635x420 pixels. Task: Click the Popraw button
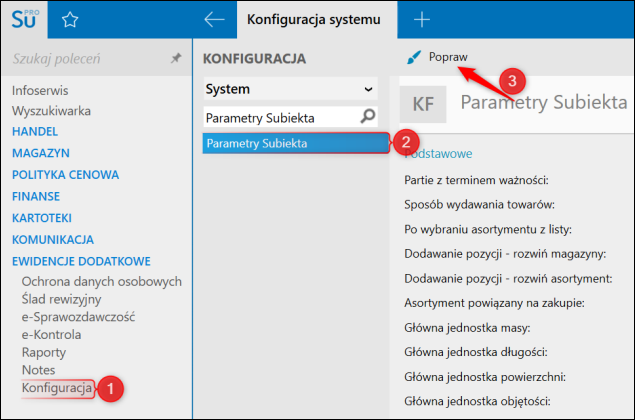pyautogui.click(x=437, y=57)
